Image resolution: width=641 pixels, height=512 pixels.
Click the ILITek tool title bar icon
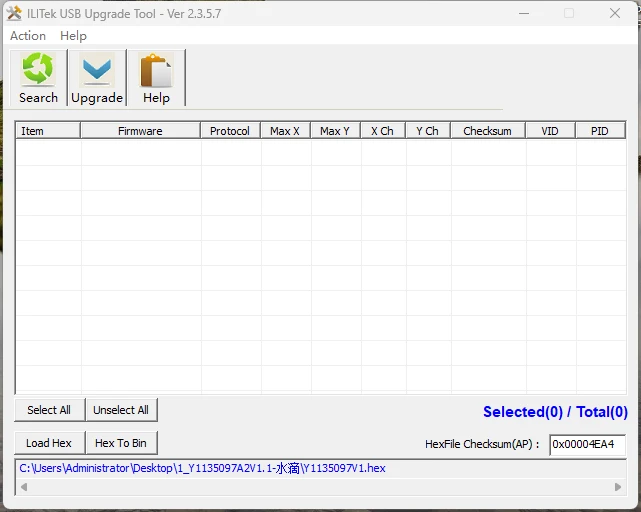tap(14, 13)
